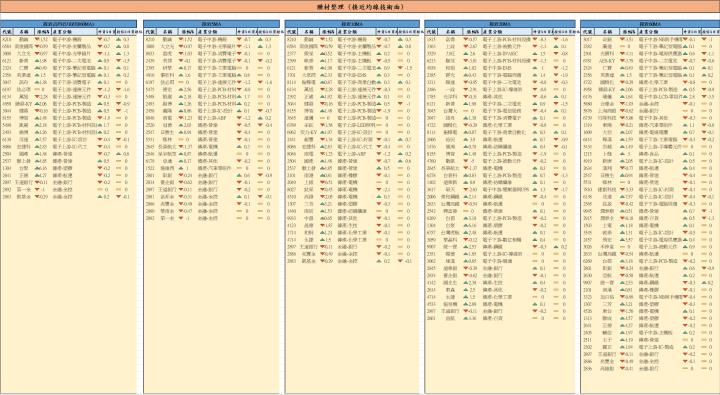Viewport: 720px width, 395px height.
Task: Click the 名稱 header in the rightmost table
Action: 608,32
